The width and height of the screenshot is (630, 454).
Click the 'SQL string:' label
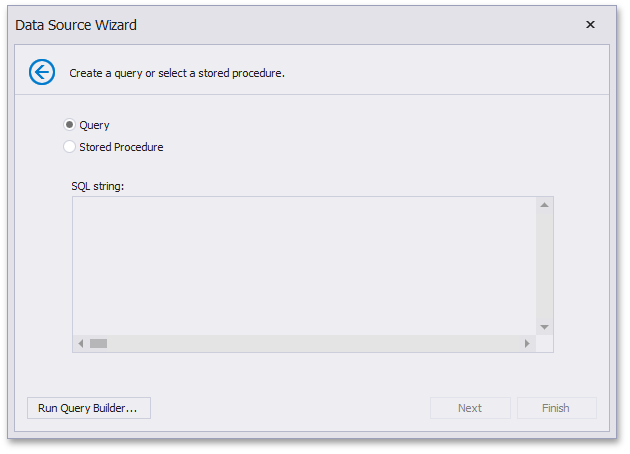coord(97,186)
